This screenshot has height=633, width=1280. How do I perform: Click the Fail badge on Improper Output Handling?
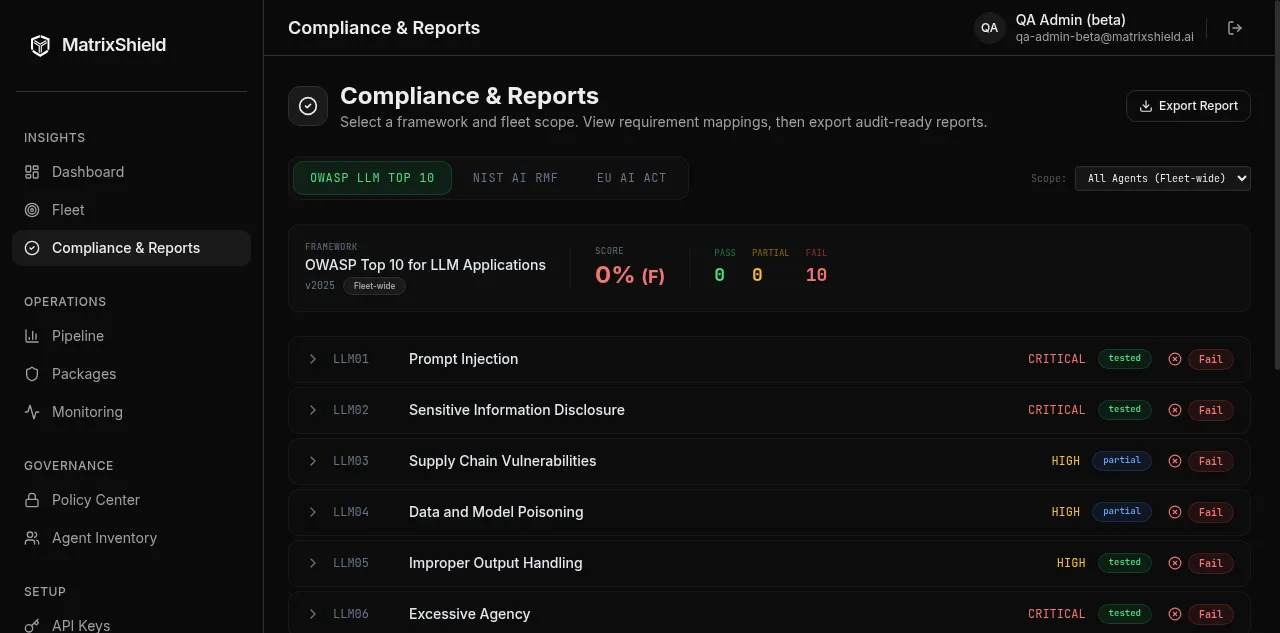coord(1211,563)
